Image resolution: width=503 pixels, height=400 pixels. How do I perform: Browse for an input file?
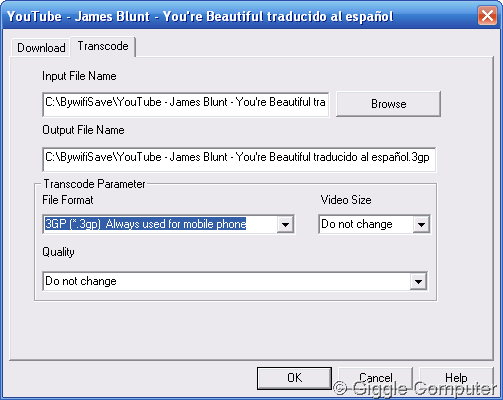[x=388, y=104]
